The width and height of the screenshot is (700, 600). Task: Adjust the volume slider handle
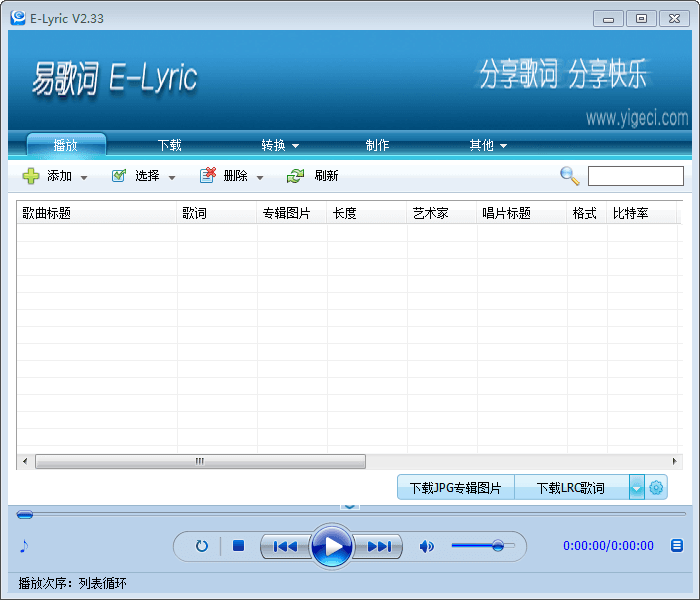[x=498, y=545]
